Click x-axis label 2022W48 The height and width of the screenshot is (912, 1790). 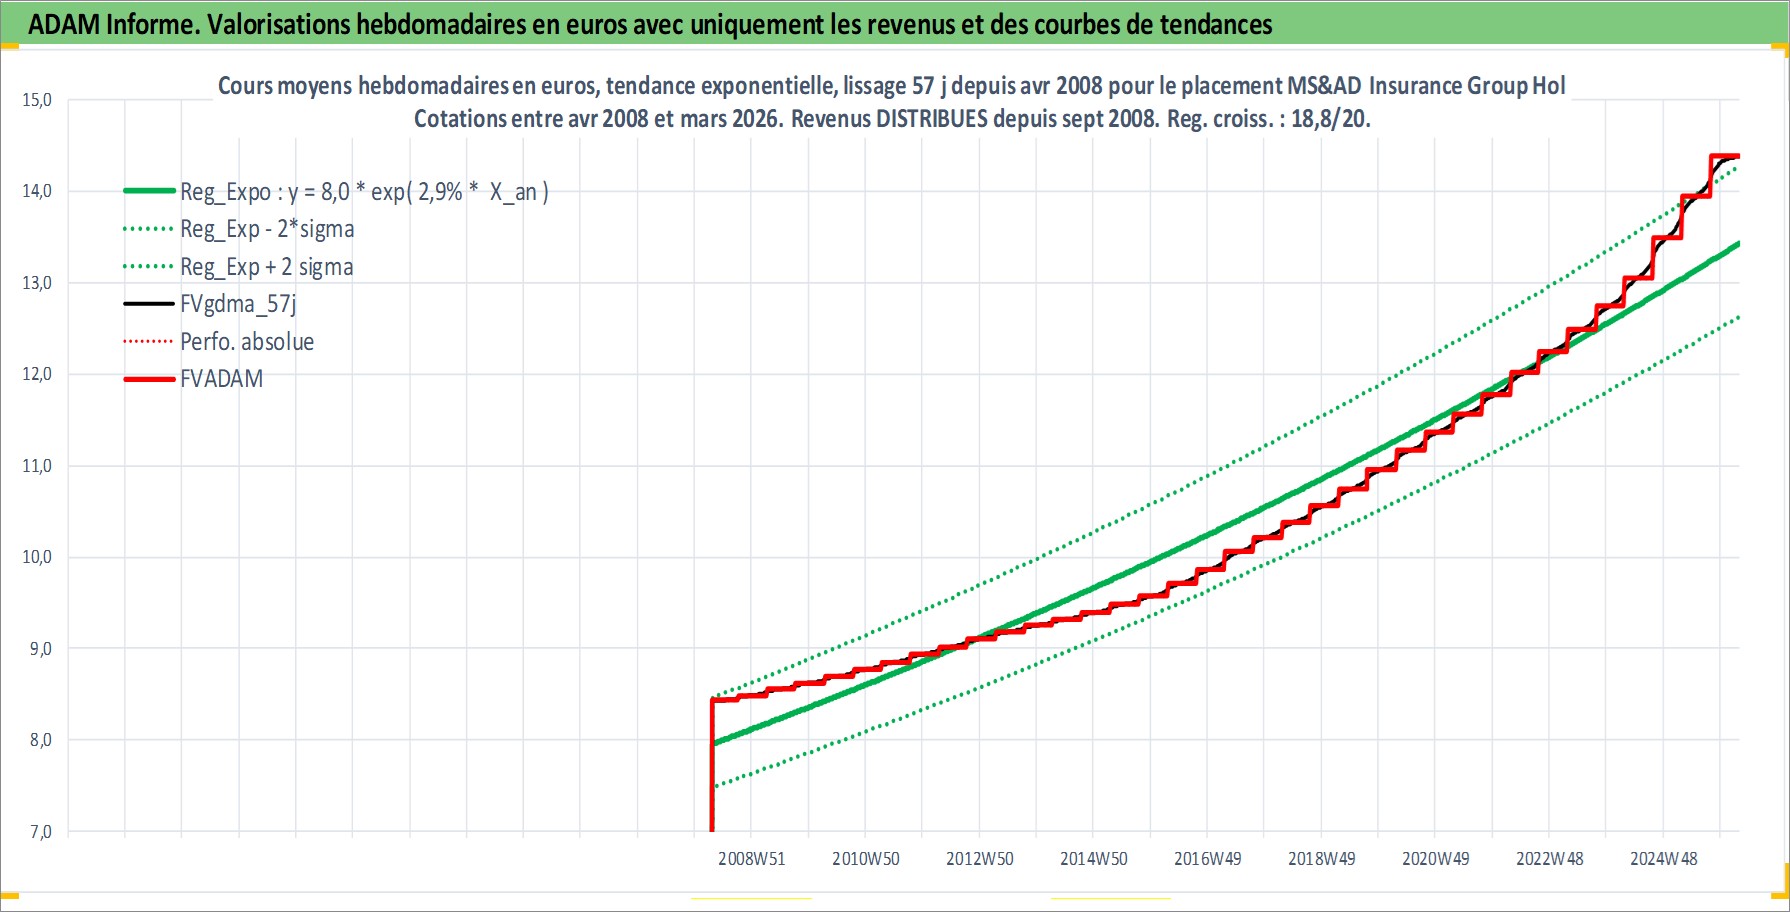[x=1550, y=859]
